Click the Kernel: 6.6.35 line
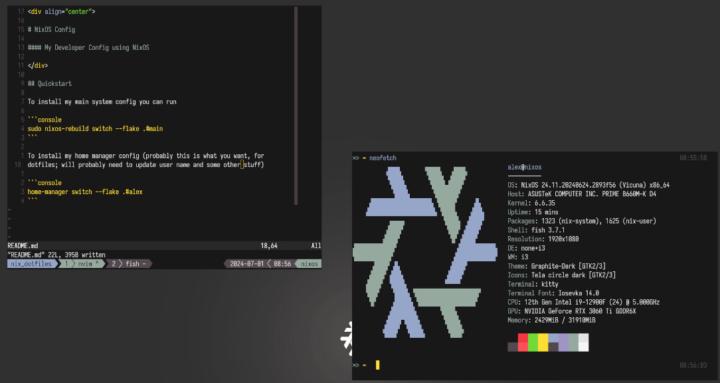The height and width of the screenshot is (383, 720). point(531,203)
